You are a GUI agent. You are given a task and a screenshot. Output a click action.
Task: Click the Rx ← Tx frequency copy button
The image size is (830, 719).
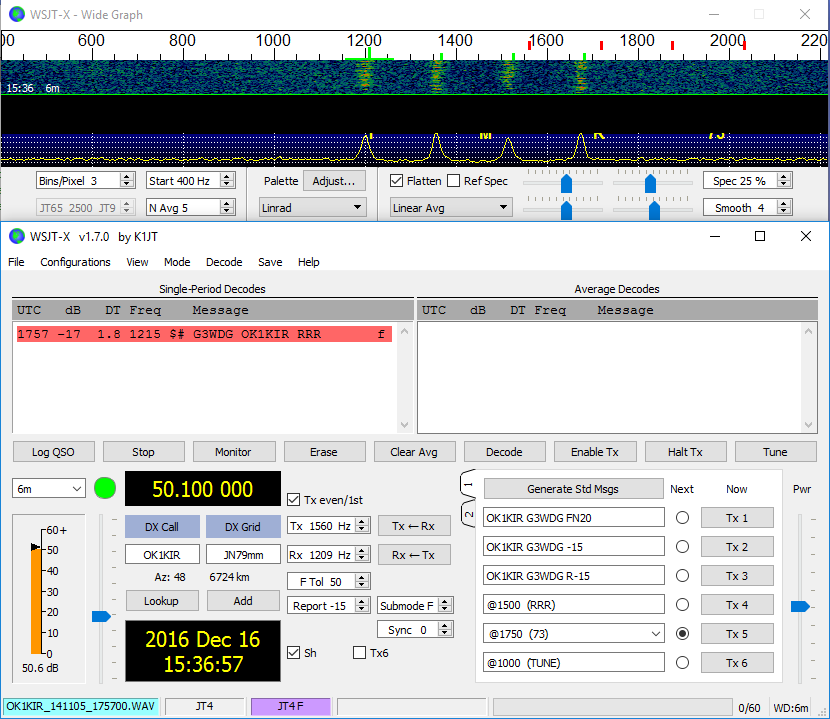[414, 554]
